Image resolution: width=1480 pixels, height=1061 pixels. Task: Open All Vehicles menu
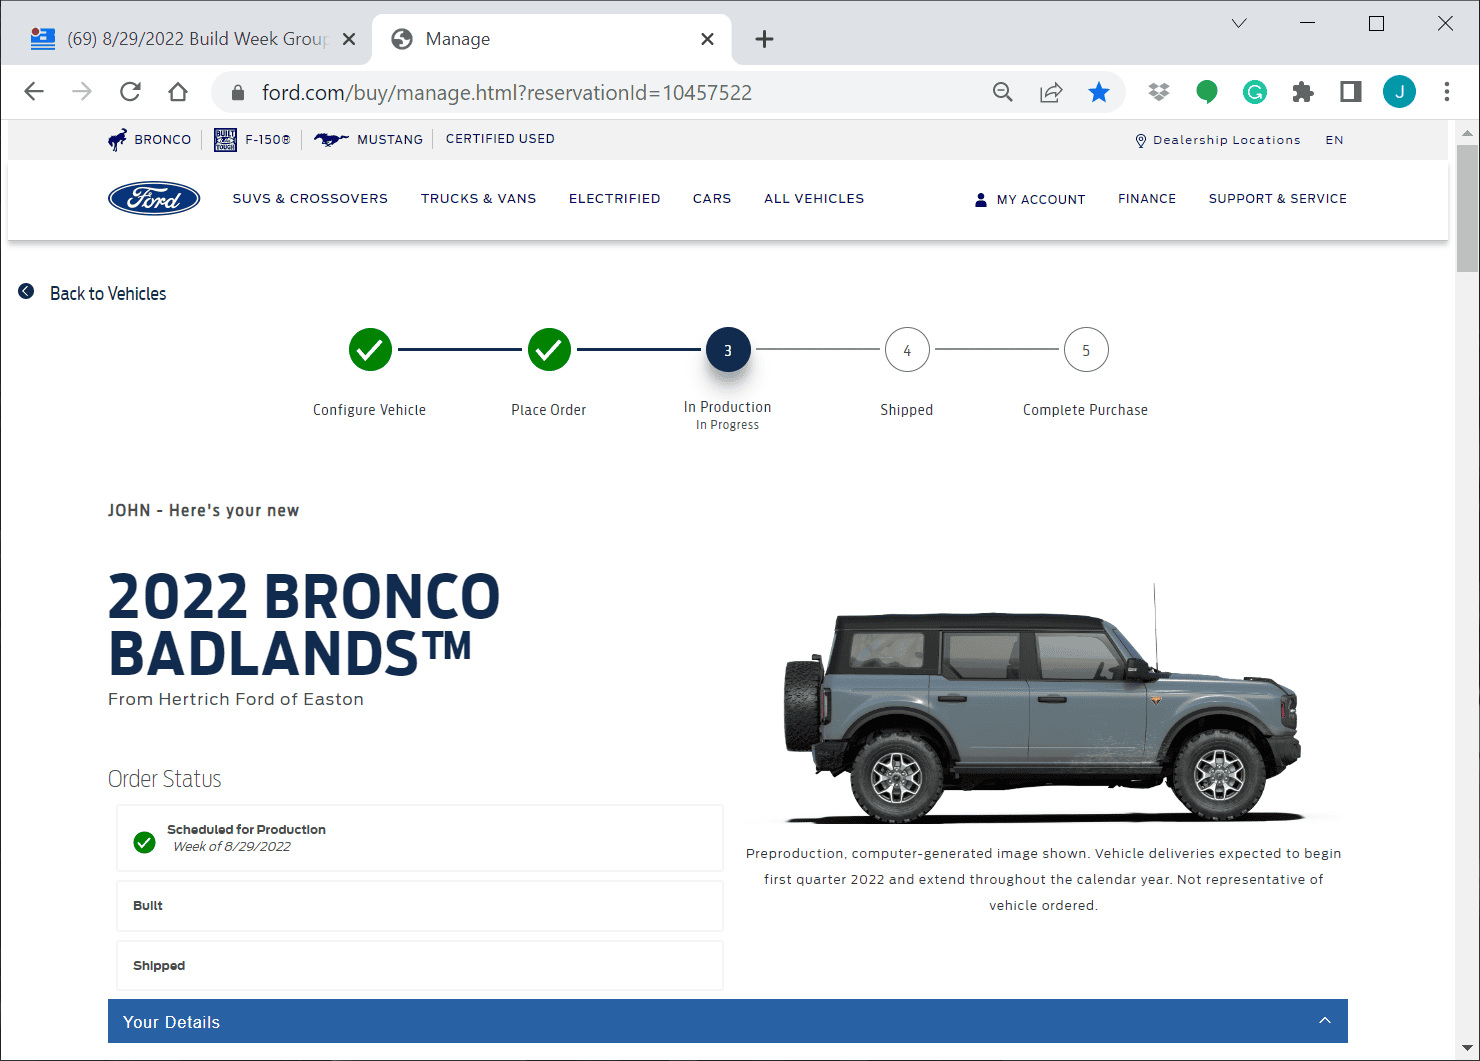[814, 199]
